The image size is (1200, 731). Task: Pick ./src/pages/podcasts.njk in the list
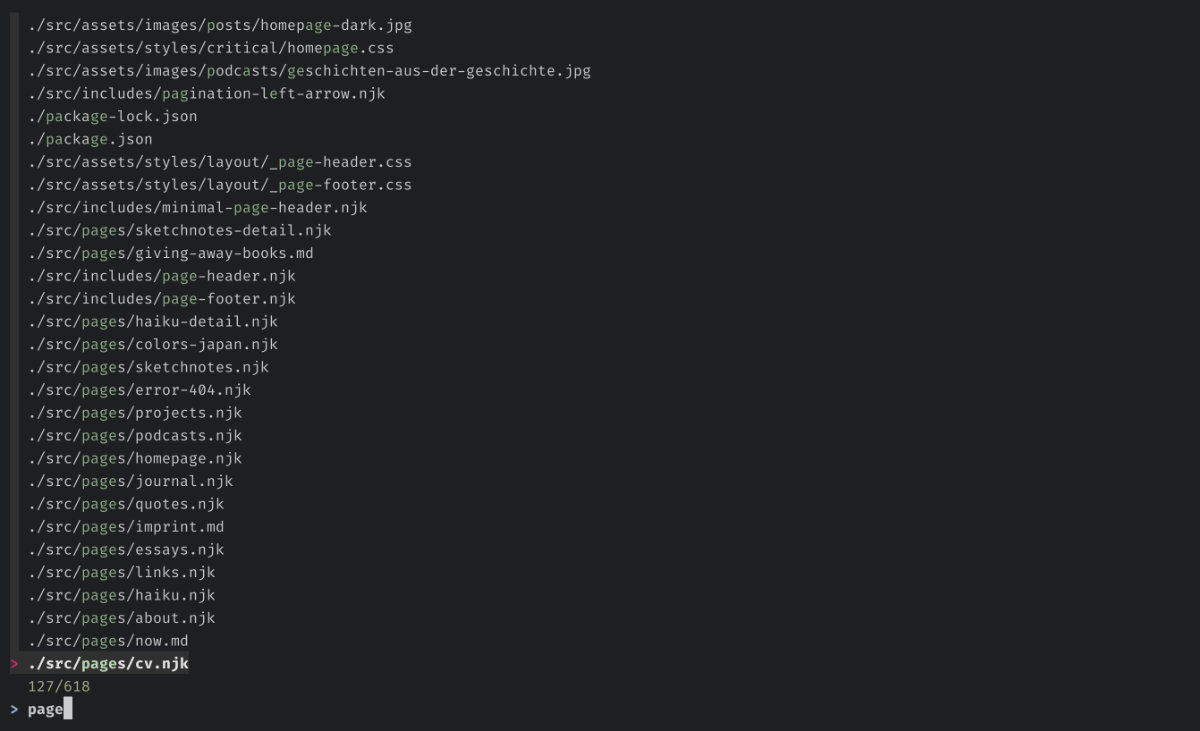coord(135,436)
